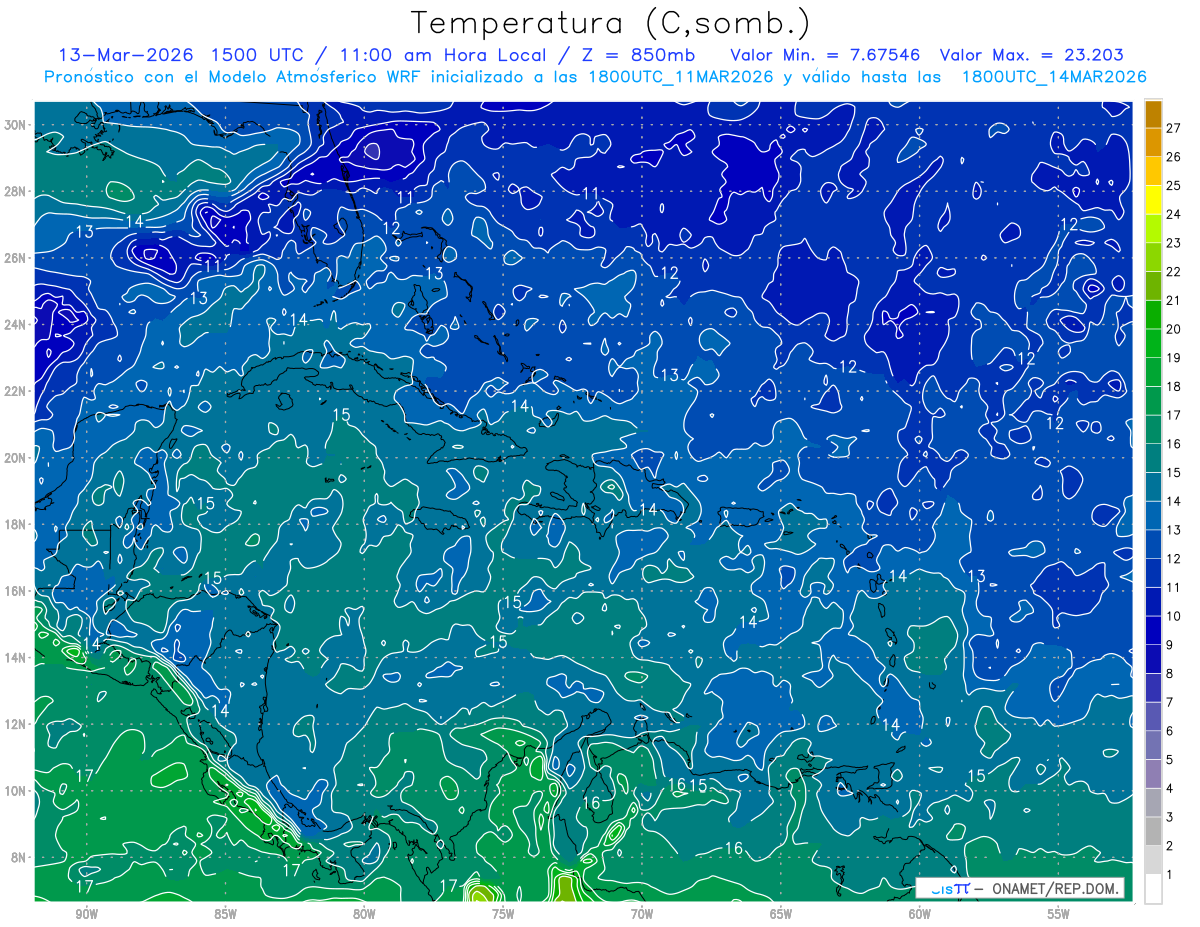1200x927 pixels.
Task: Click legend label 23
Action: pyautogui.click(x=1174, y=242)
